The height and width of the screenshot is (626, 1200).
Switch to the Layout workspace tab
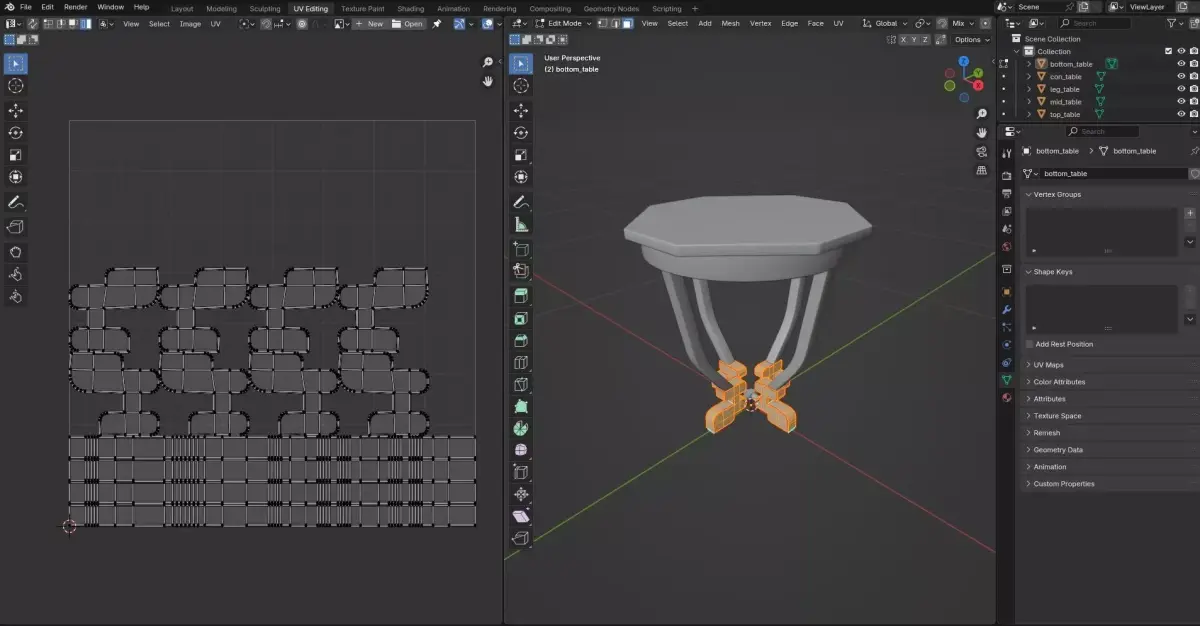(x=182, y=8)
